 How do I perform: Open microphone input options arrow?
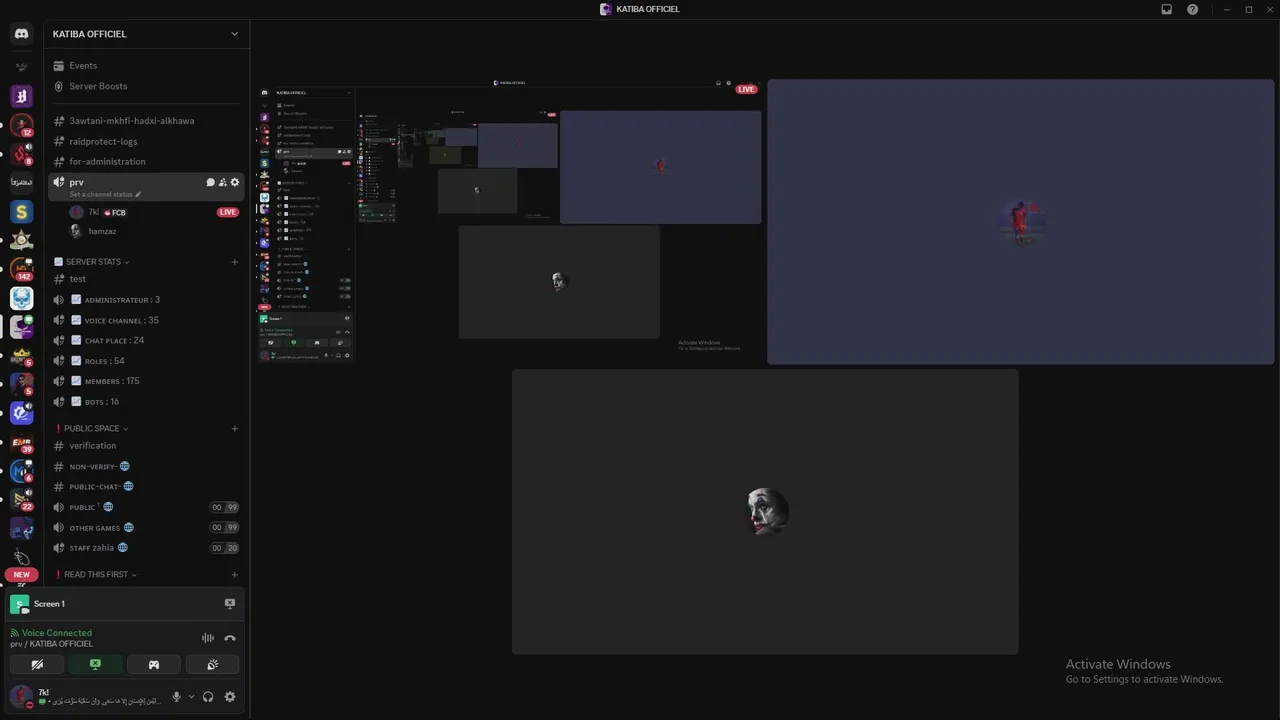click(191, 697)
